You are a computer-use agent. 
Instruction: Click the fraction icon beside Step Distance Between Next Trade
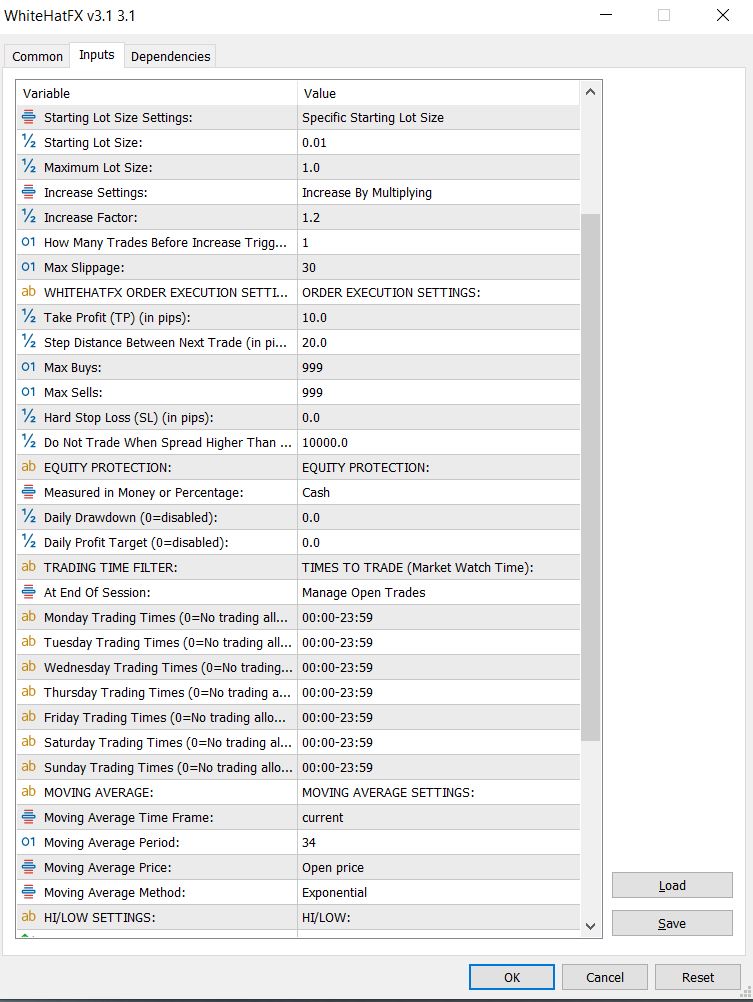tap(29, 342)
